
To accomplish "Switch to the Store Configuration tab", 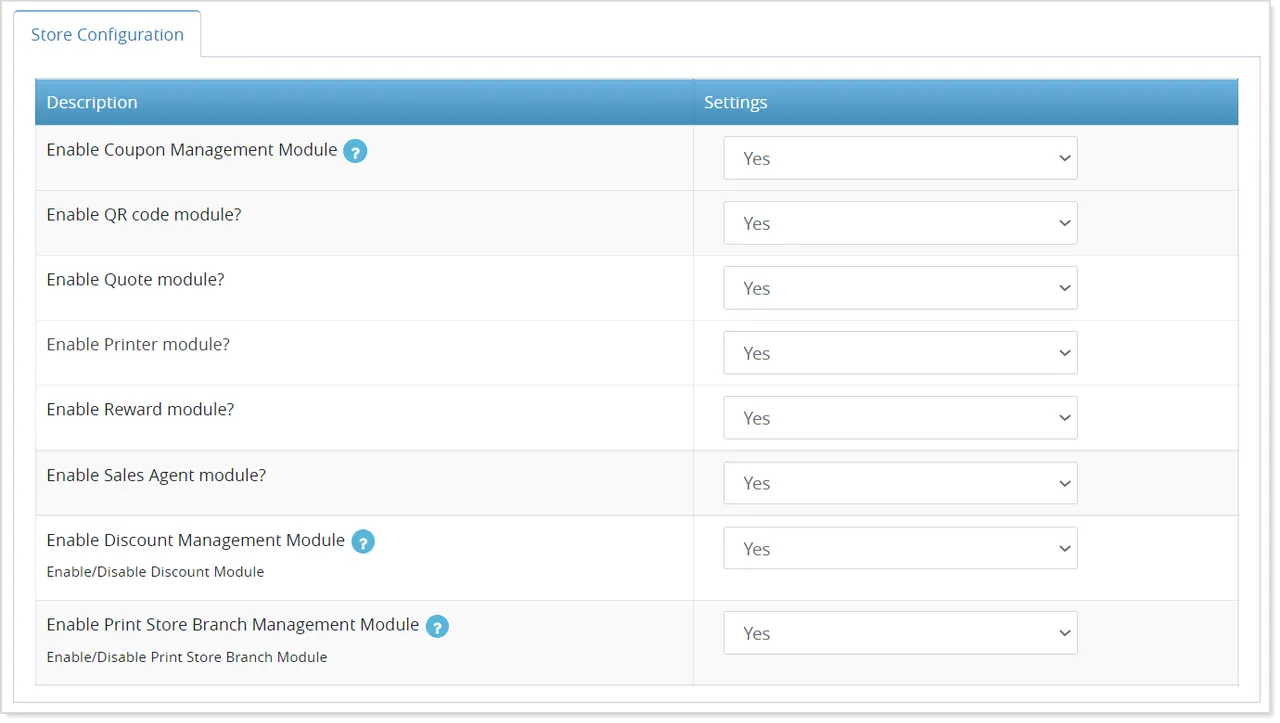I will click(107, 34).
